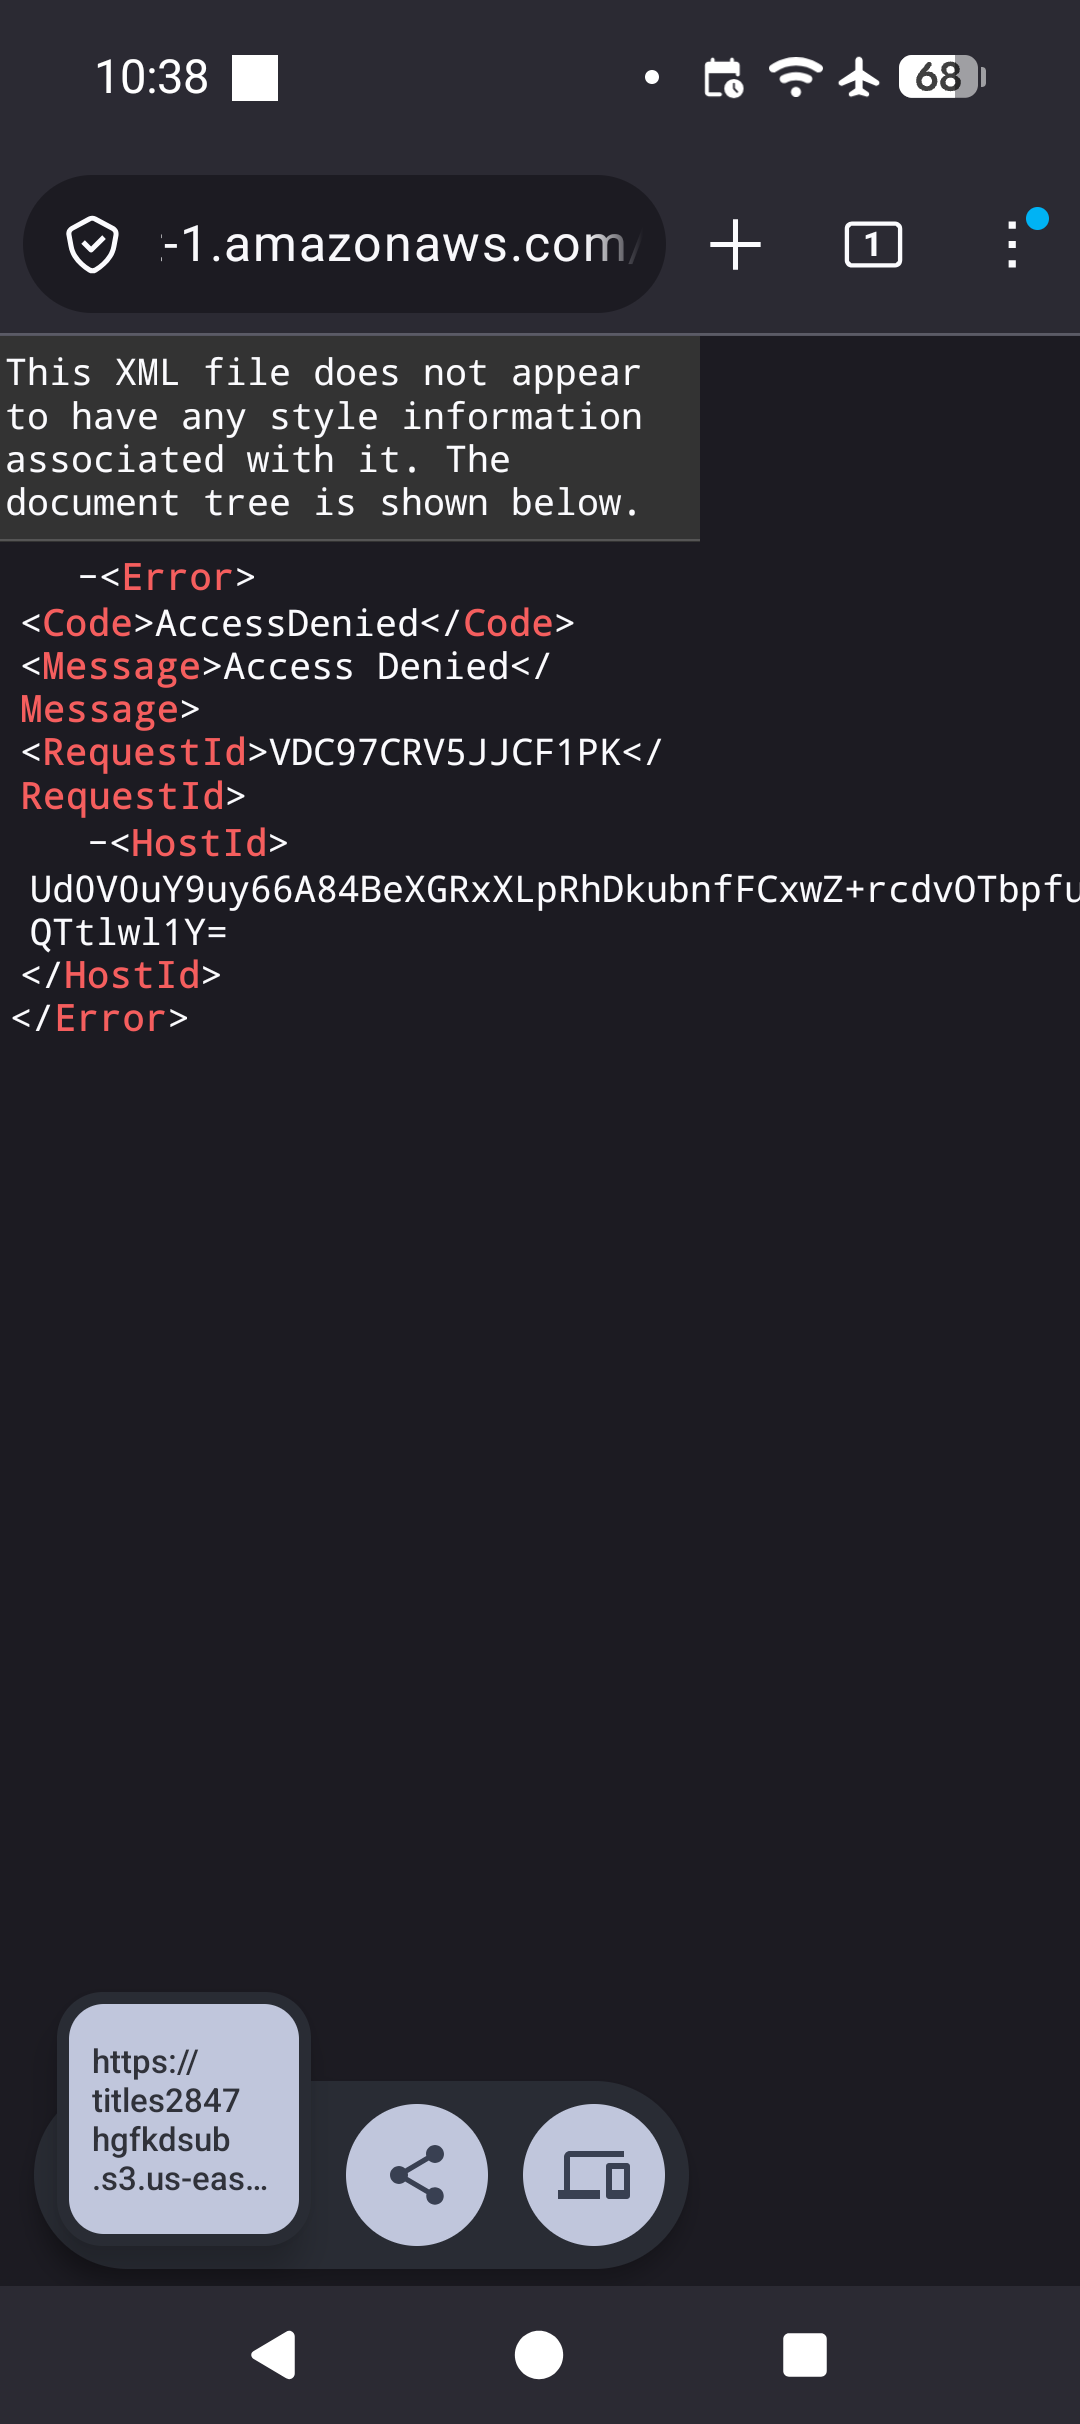
Task: Tap the Android recent apps square
Action: click(x=805, y=2355)
